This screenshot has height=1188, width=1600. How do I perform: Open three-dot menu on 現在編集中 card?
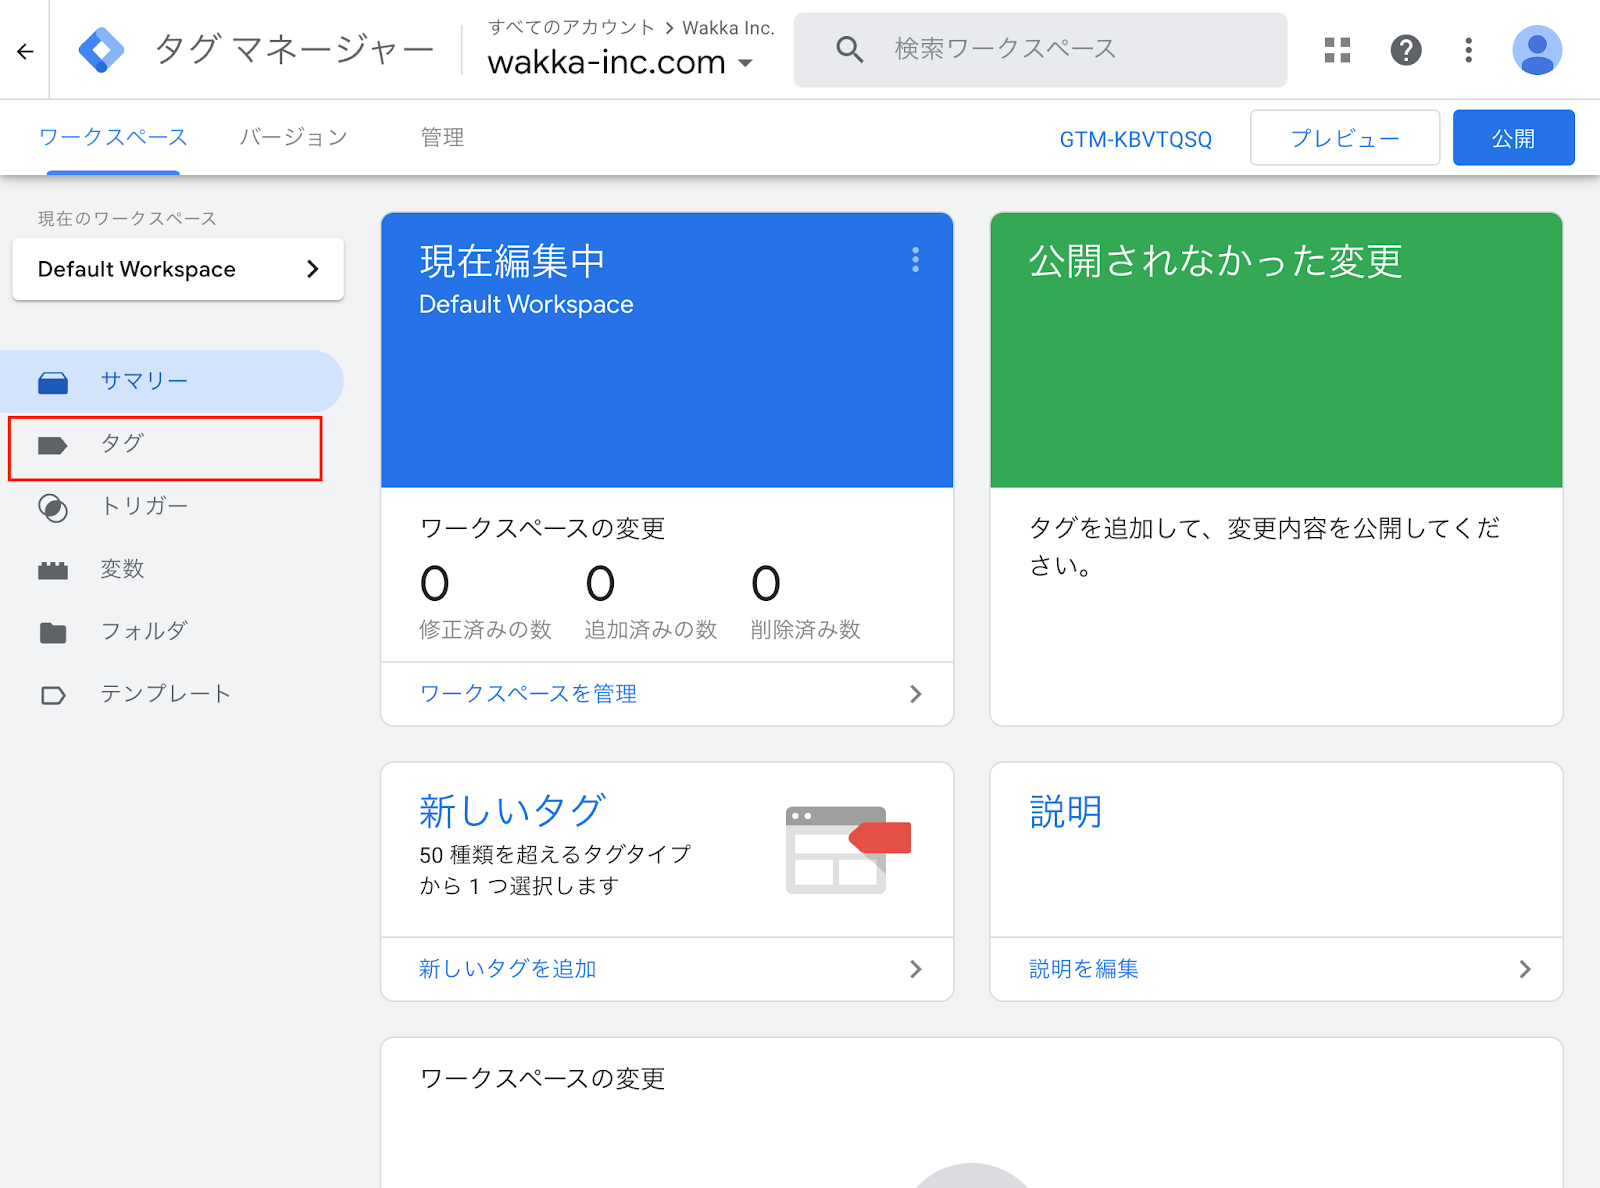pos(915,260)
